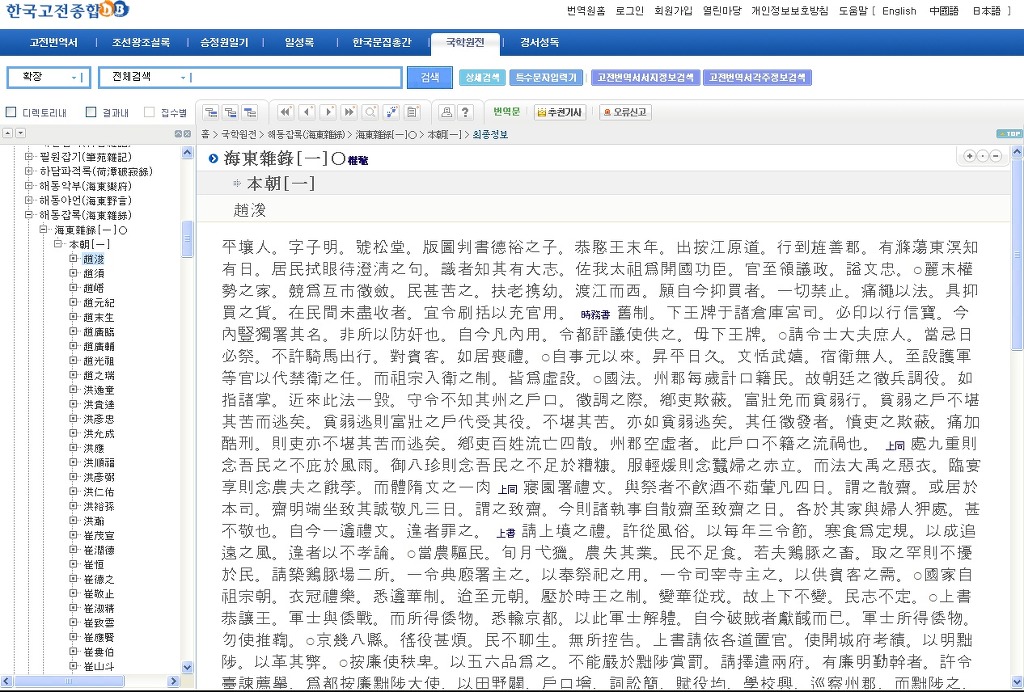1024x692 pixels.
Task: Open the 확장 dropdown
Action: 48,78
